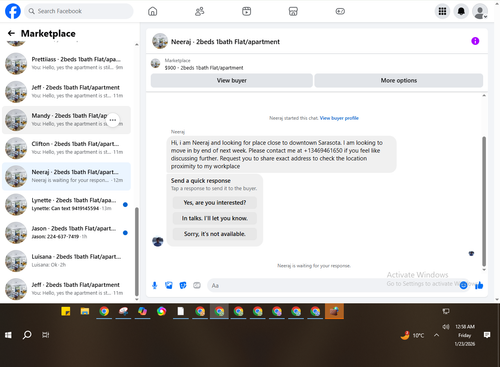Open the account profile menu

point(480,11)
